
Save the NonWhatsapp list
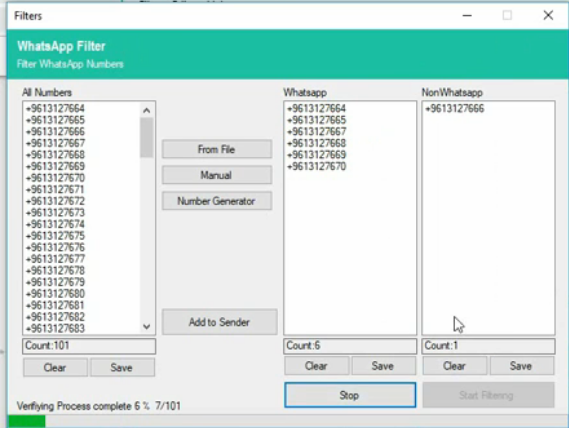point(521,366)
